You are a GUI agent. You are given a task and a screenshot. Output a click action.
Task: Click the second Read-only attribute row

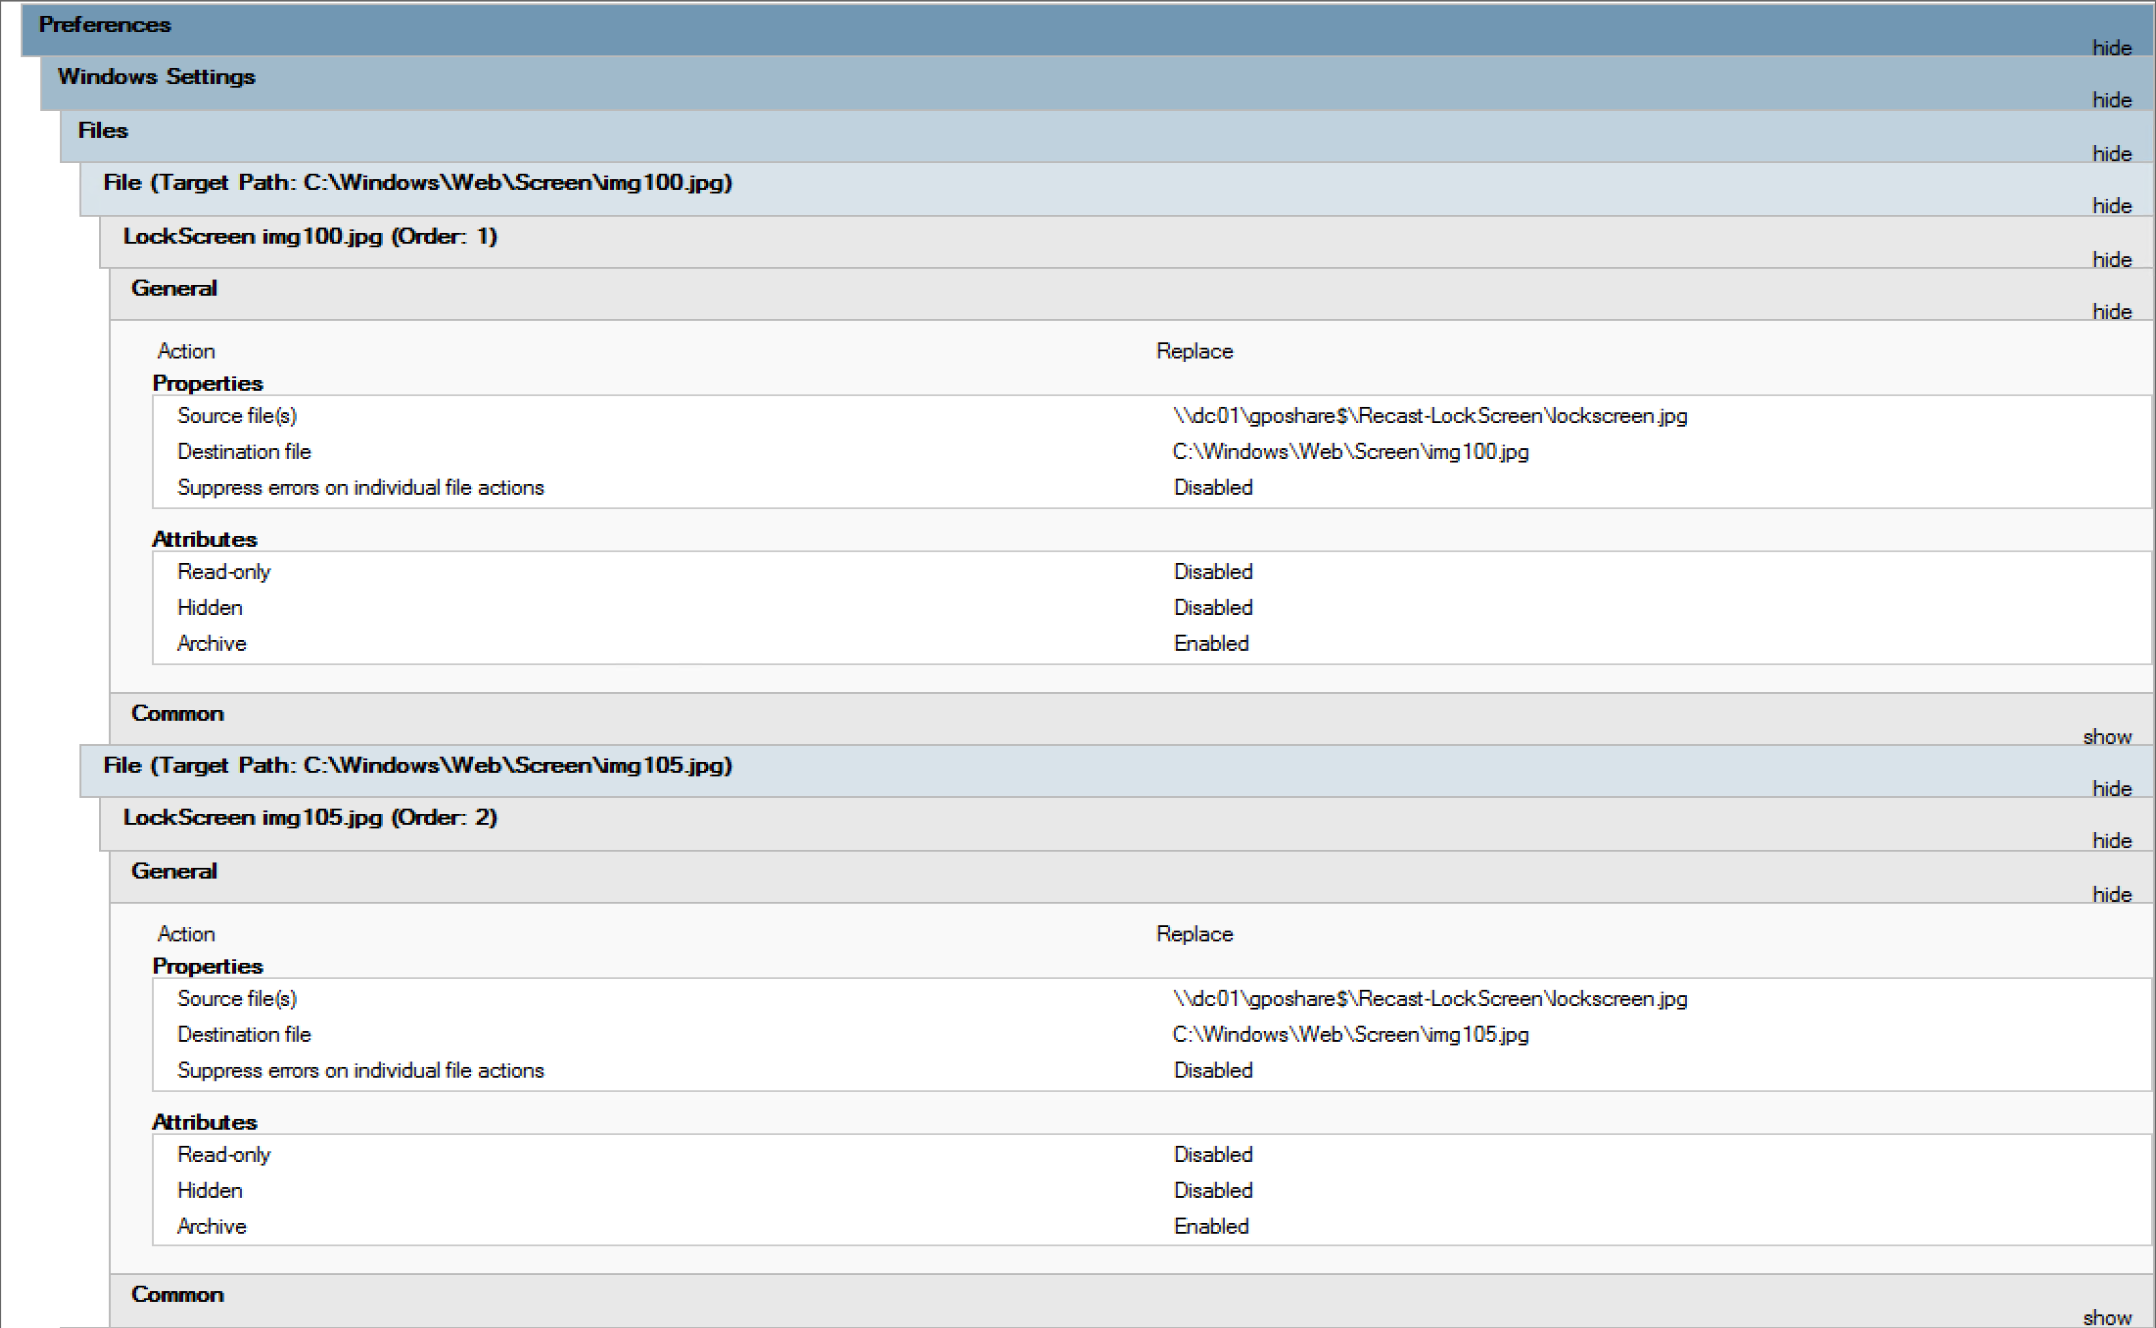[224, 1155]
